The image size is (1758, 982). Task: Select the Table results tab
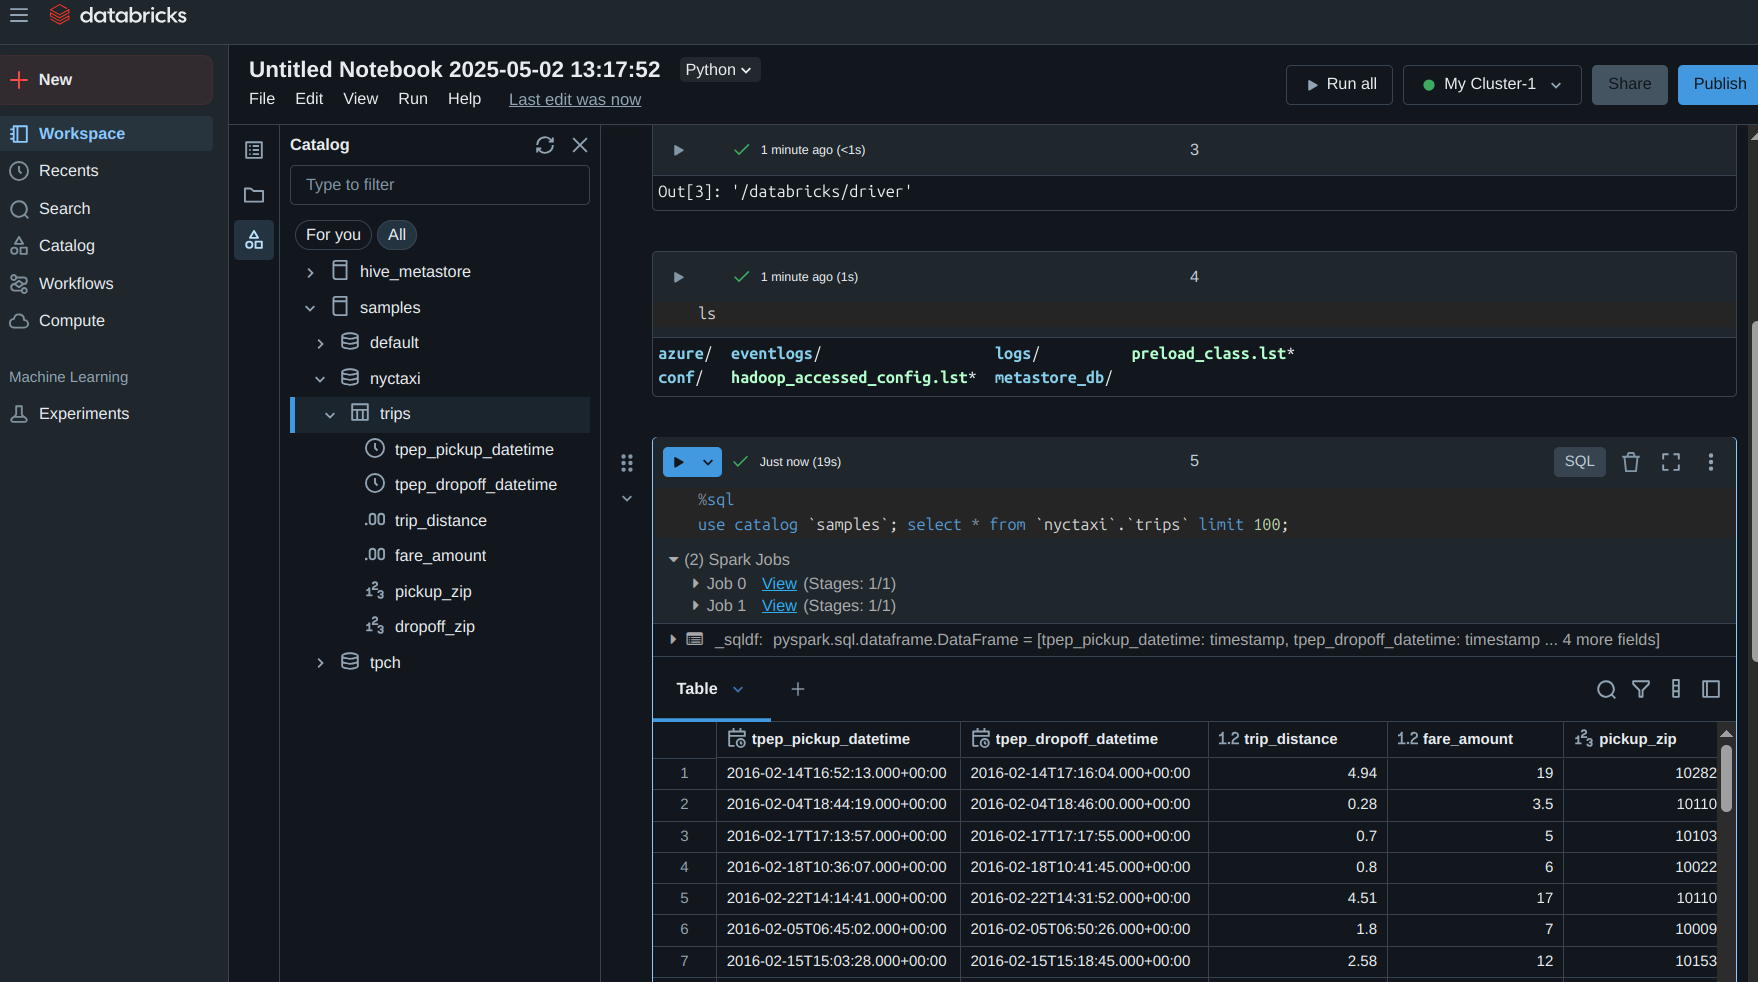point(697,689)
